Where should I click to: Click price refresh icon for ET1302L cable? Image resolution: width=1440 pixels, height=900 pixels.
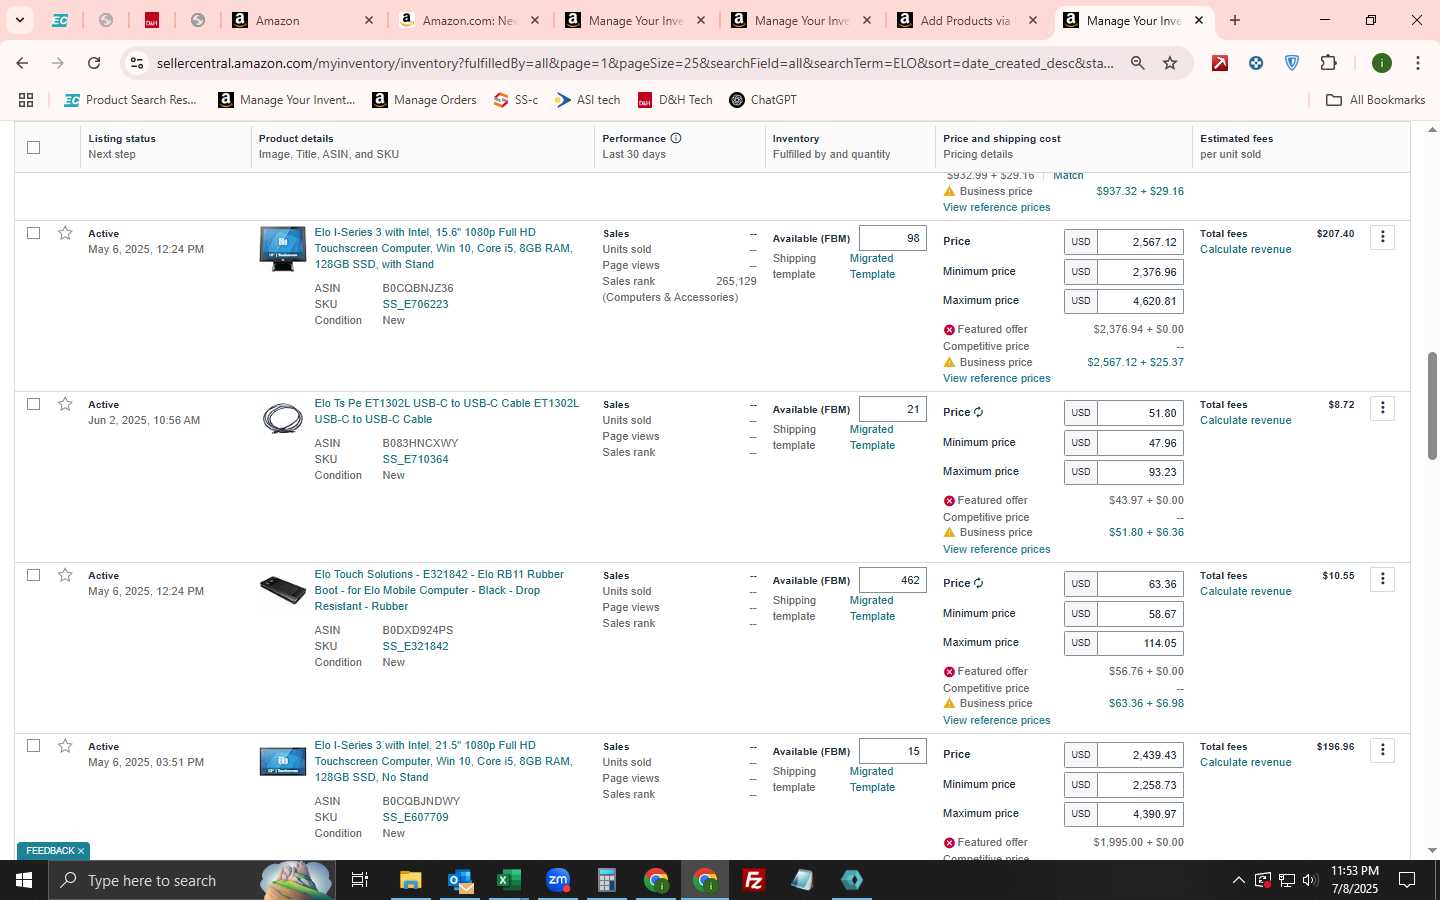pyautogui.click(x=978, y=412)
